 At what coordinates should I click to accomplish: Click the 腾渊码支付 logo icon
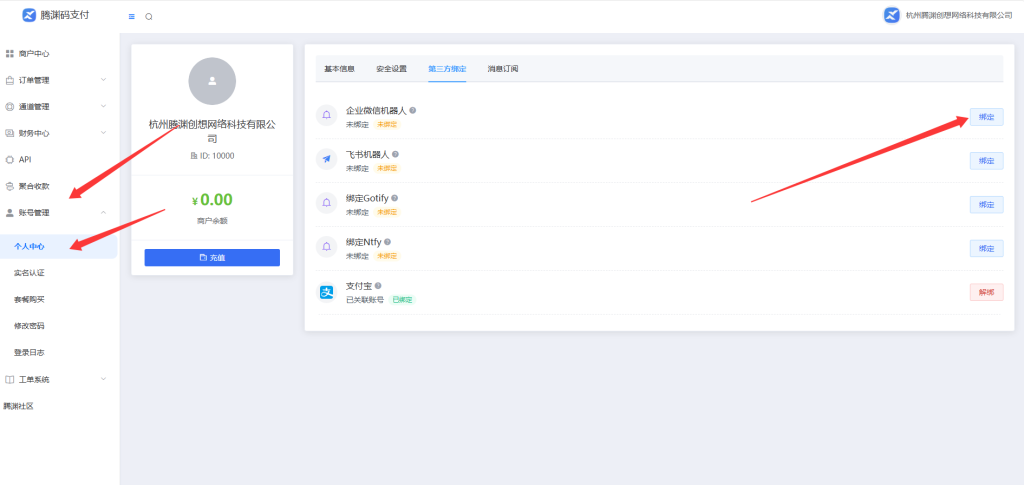[29, 15]
